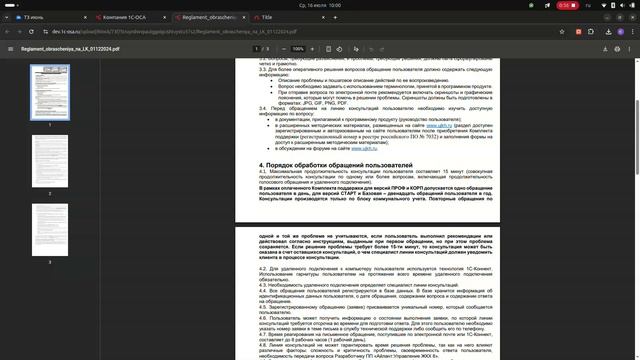This screenshot has height=360, width=640.
Task: Select the Reglament_obrascheniya tab
Action: (209, 18)
